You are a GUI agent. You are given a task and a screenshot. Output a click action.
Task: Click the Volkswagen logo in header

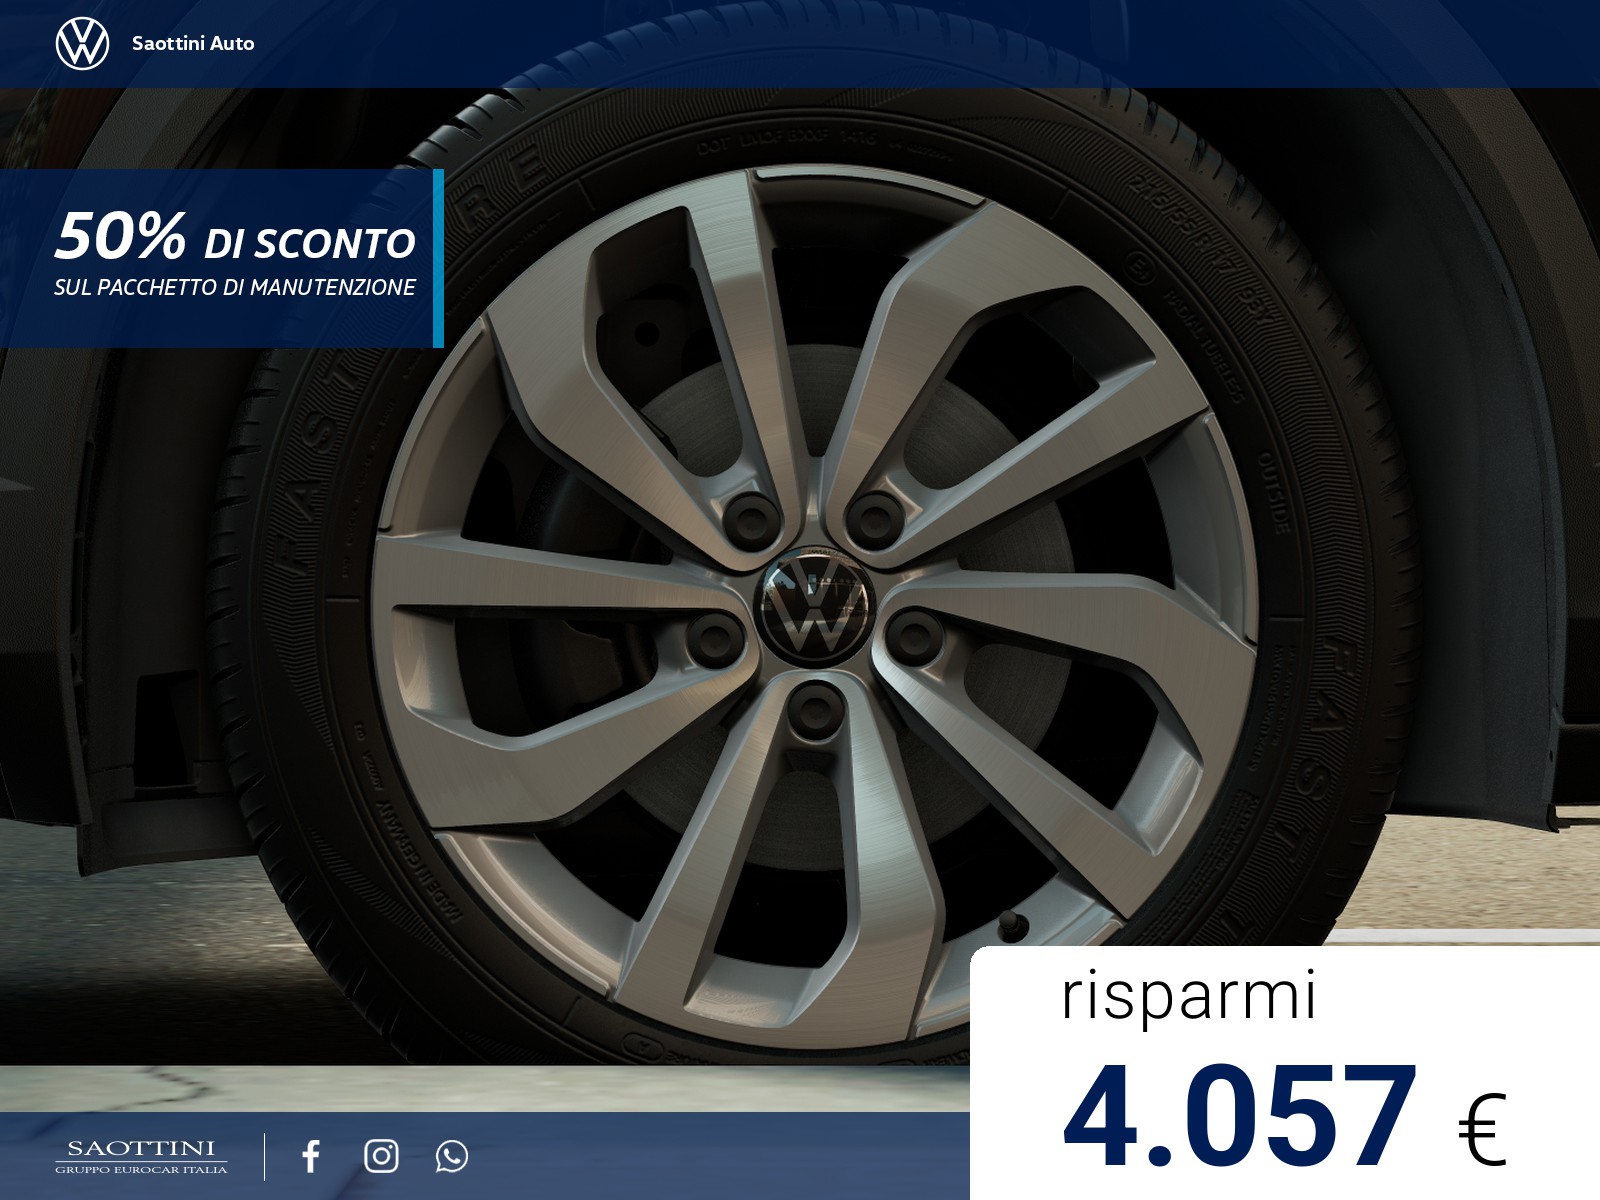(82, 44)
